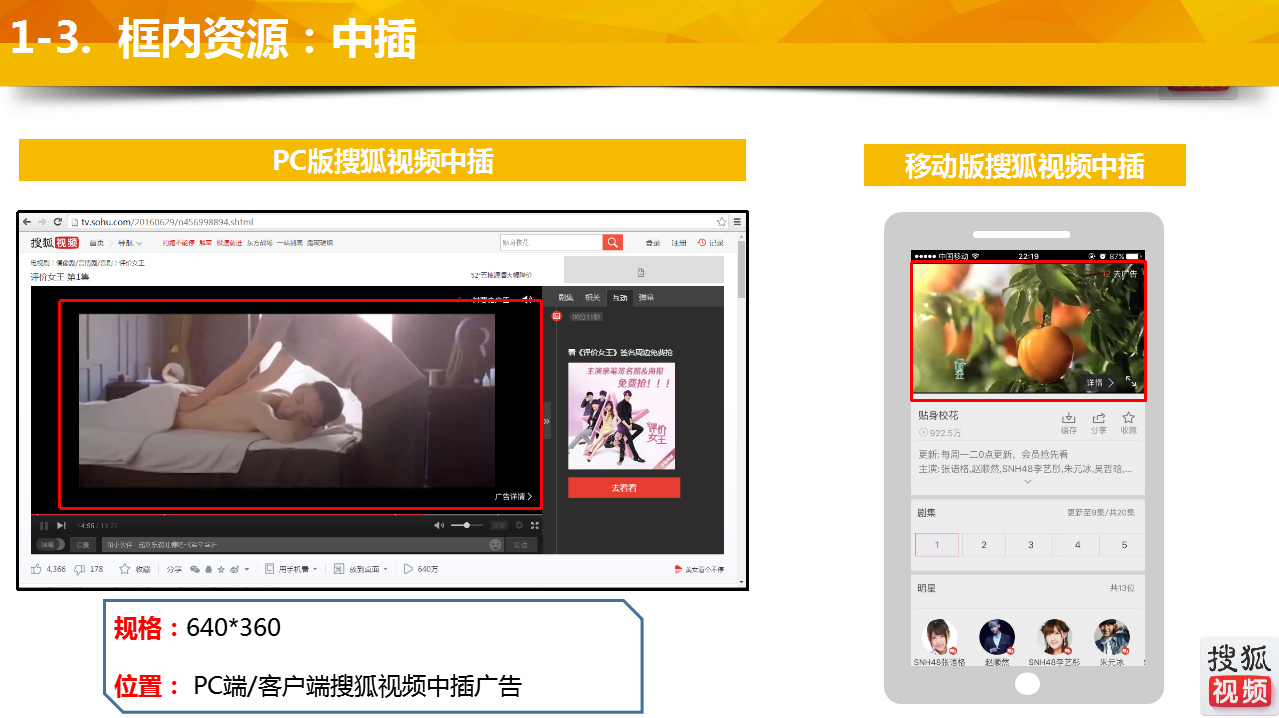The height and width of the screenshot is (718, 1279).
Task: Tap the 分享 share icon on mobile
Action: pos(1099,423)
